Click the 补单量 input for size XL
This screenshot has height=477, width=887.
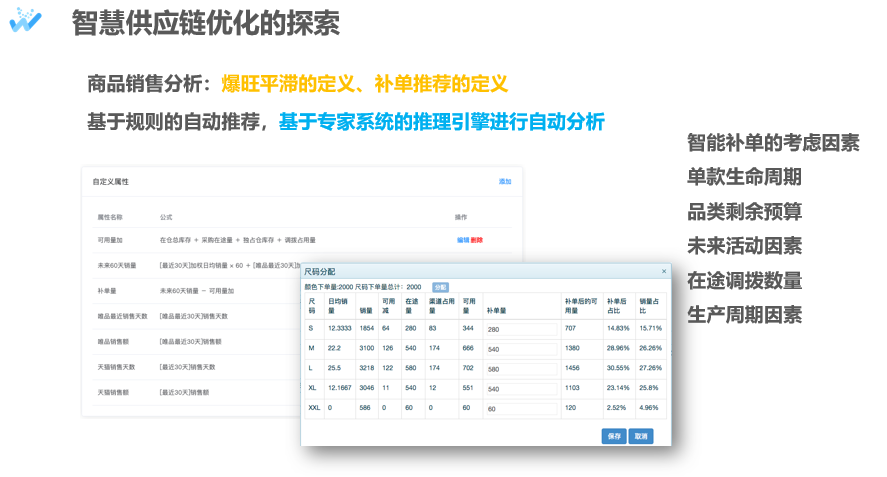coord(522,389)
